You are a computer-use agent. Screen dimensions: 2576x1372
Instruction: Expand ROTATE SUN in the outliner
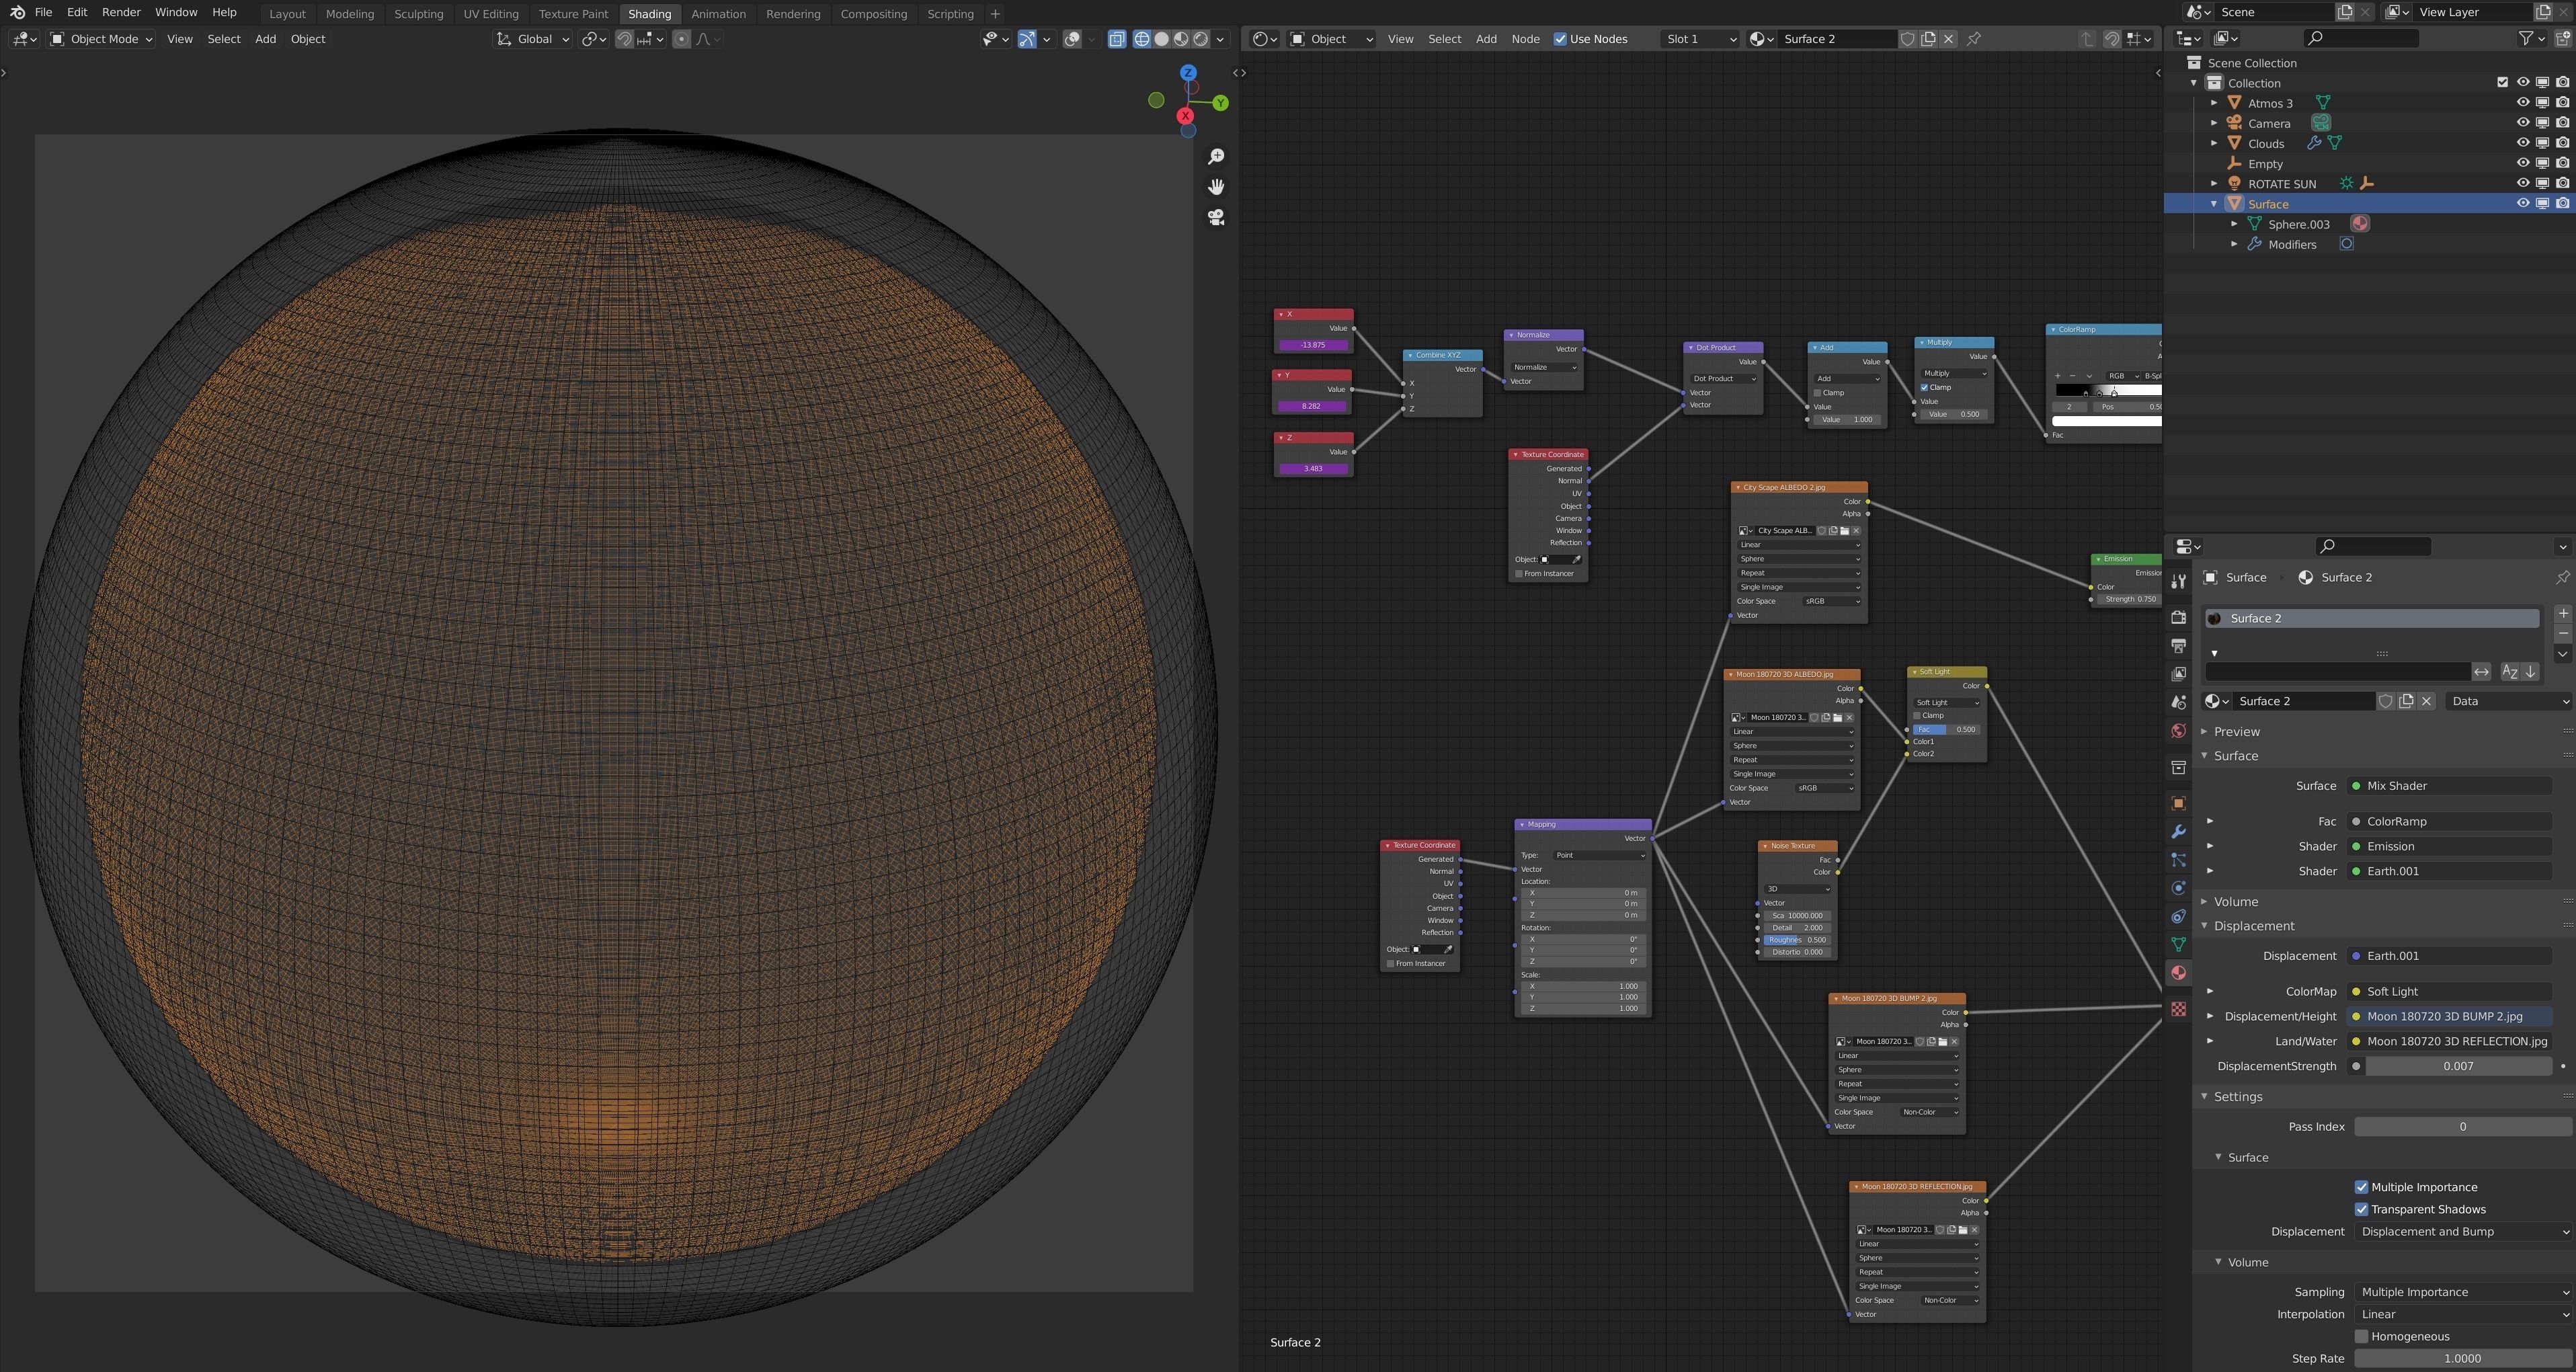[x=2214, y=184]
